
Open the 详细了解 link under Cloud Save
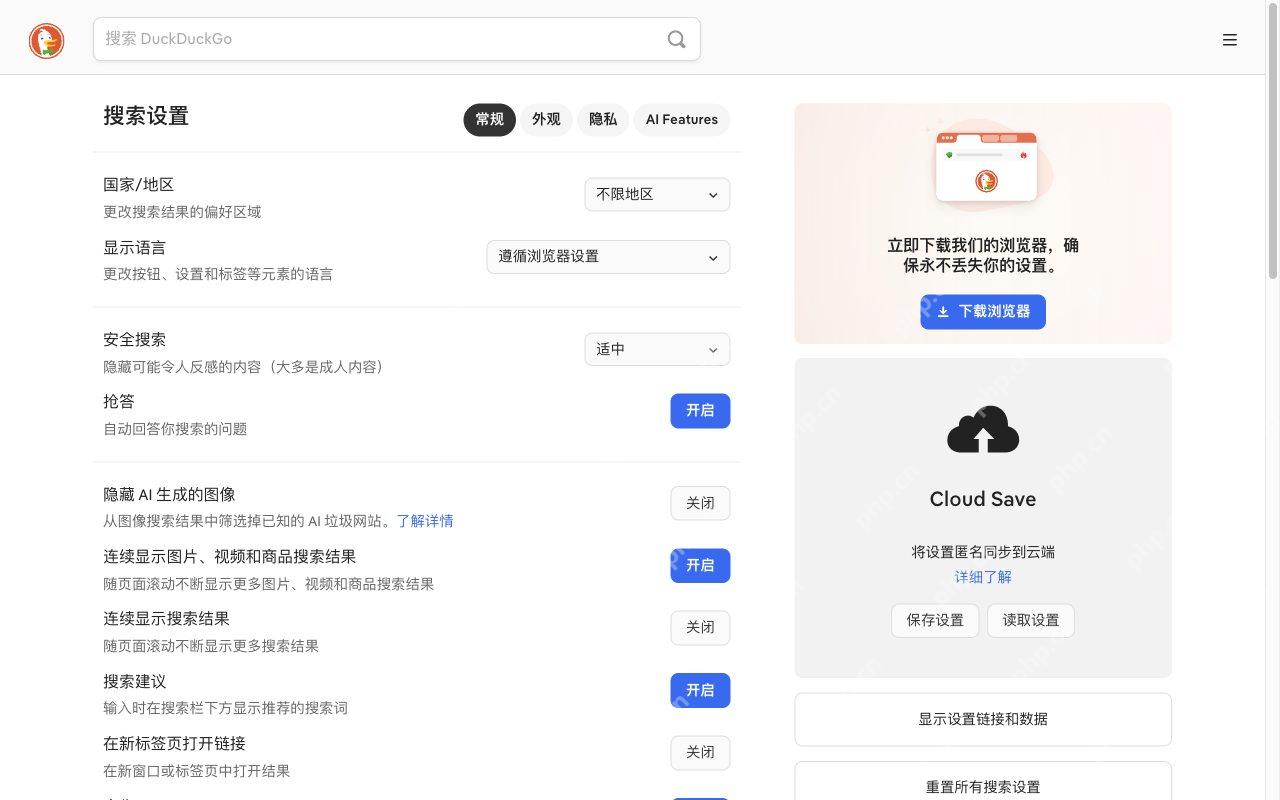(x=983, y=577)
